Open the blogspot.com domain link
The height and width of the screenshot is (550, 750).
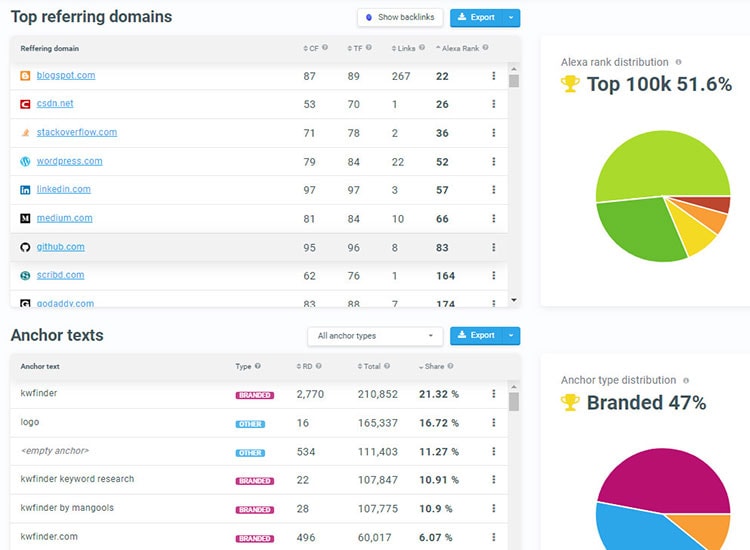click(66, 75)
